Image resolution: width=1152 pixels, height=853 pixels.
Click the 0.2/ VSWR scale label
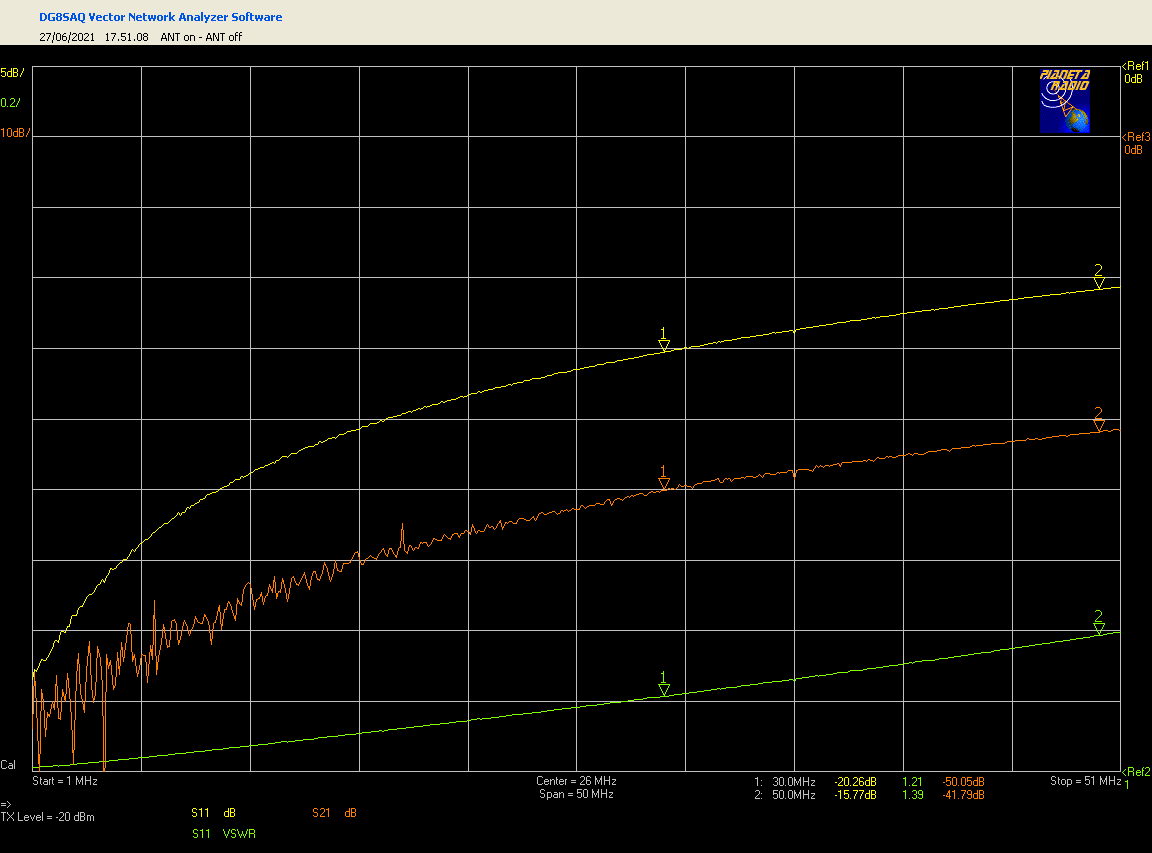coord(11,103)
